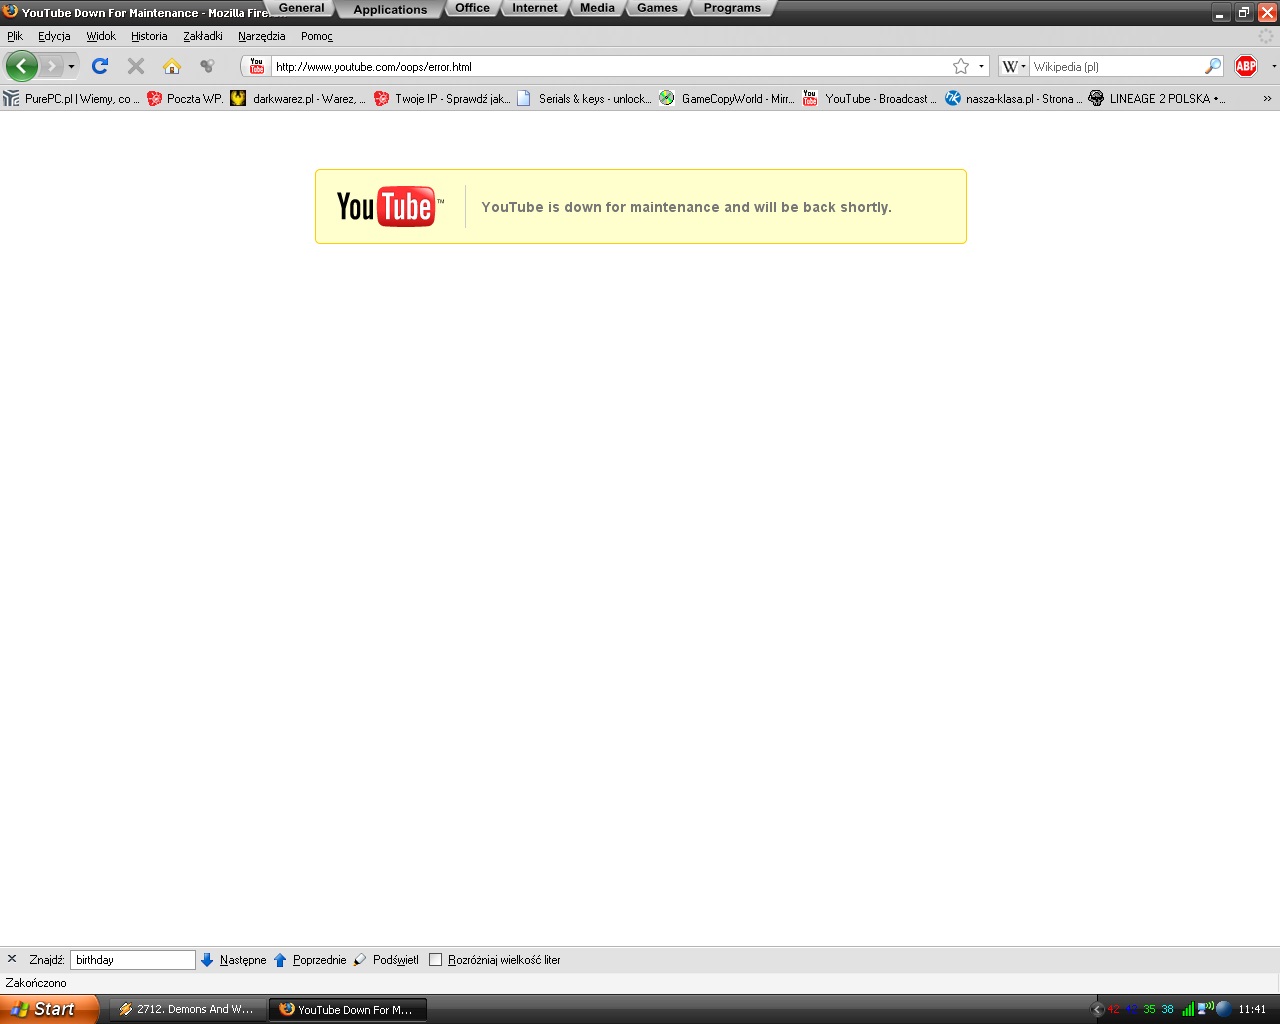This screenshot has width=1280, height=1024.
Task: Click the Windows Start button
Action: pyautogui.click(x=48, y=1009)
